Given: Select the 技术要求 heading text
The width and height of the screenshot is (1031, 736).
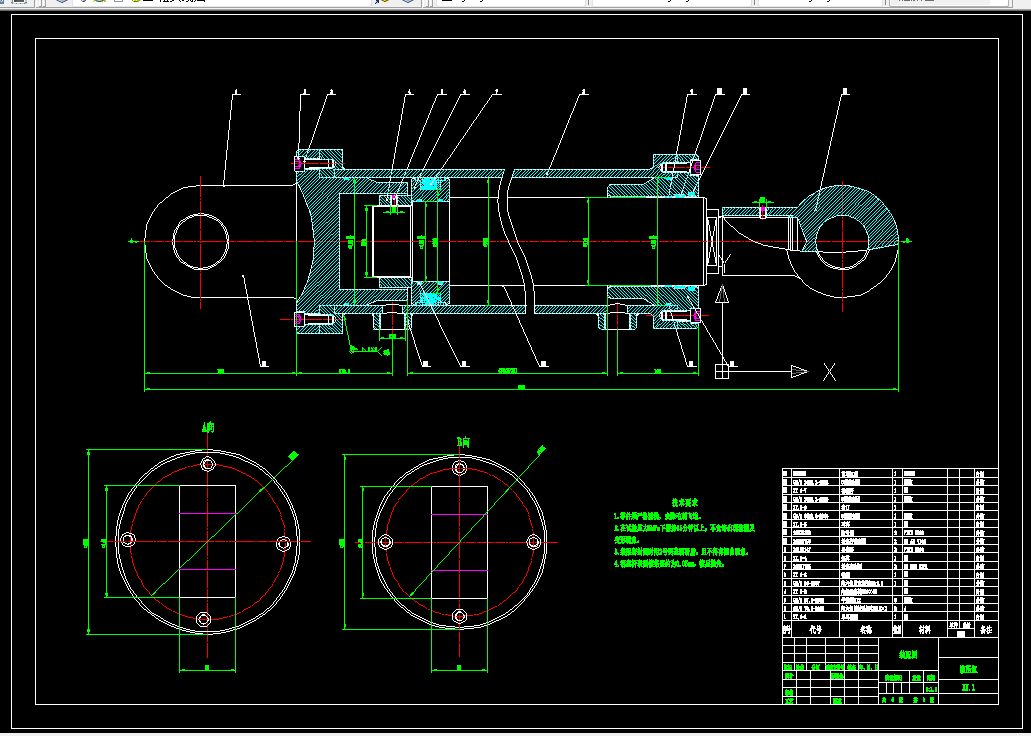Looking at the screenshot, I should tap(684, 503).
